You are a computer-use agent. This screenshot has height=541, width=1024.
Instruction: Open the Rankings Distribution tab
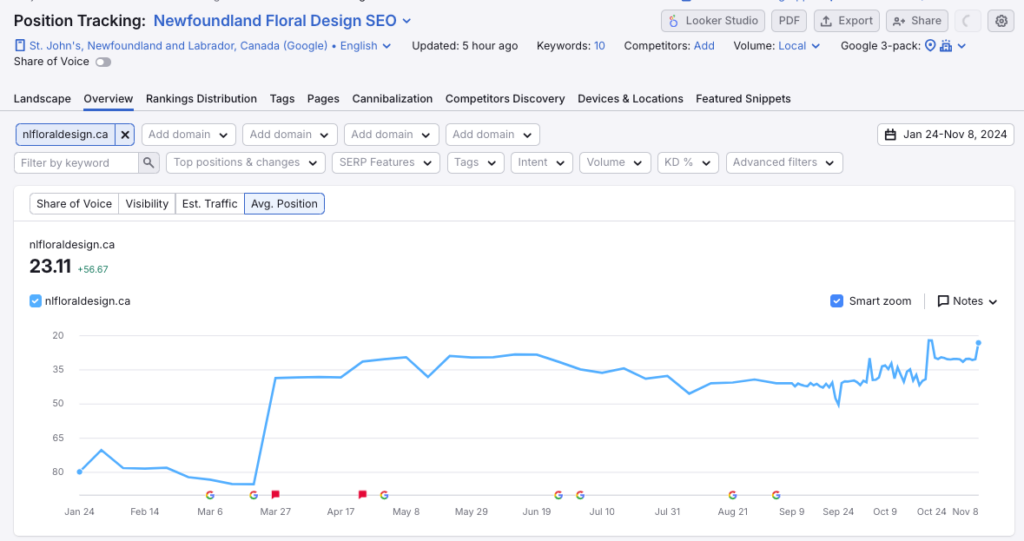coord(201,99)
